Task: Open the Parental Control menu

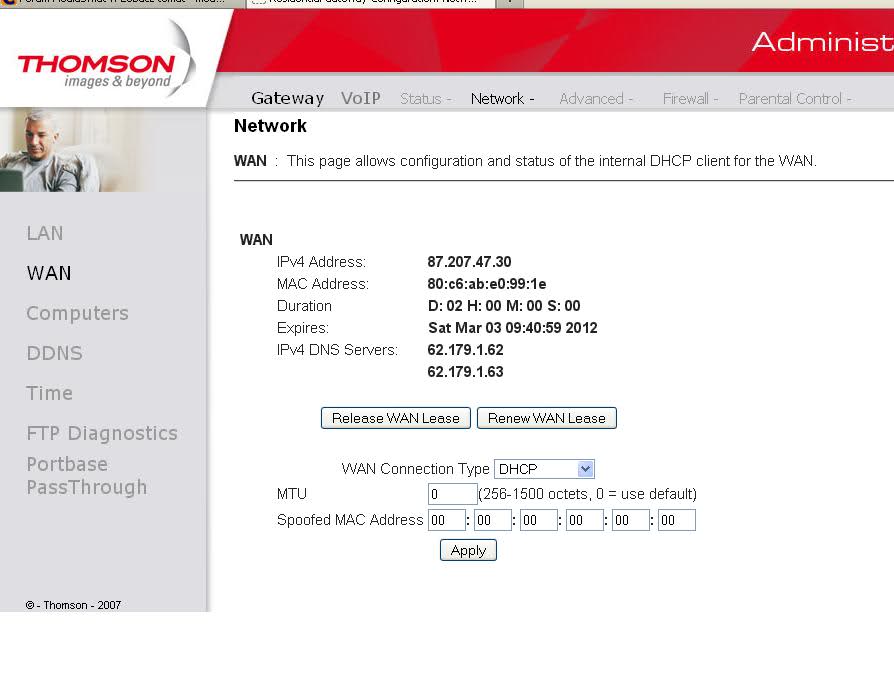Action: [x=795, y=99]
